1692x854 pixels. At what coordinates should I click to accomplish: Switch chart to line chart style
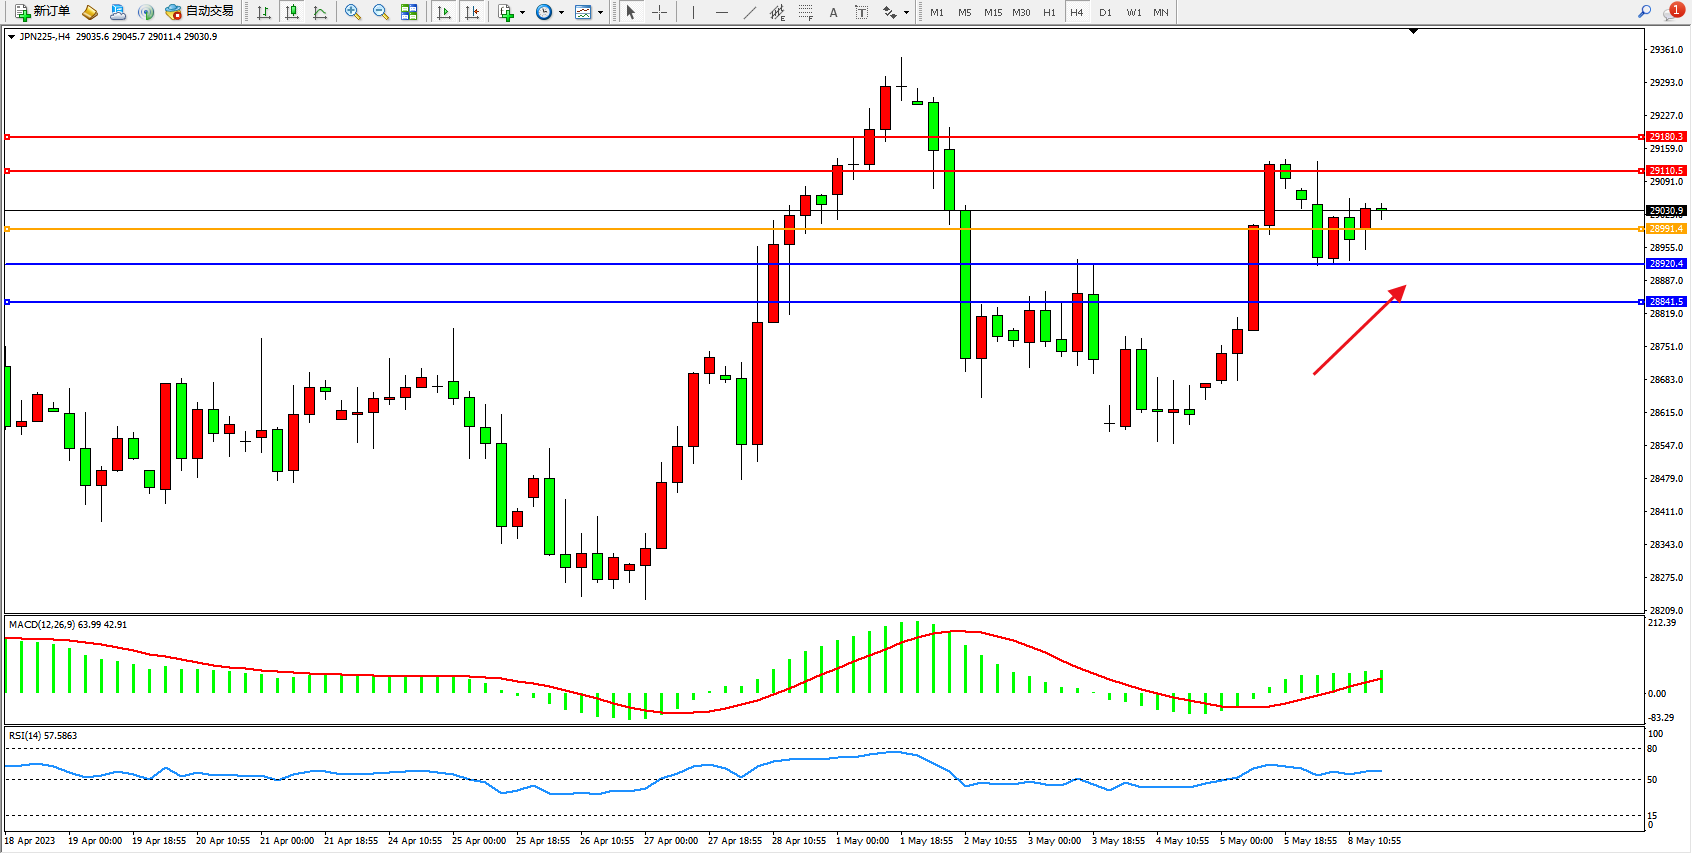pyautogui.click(x=320, y=12)
